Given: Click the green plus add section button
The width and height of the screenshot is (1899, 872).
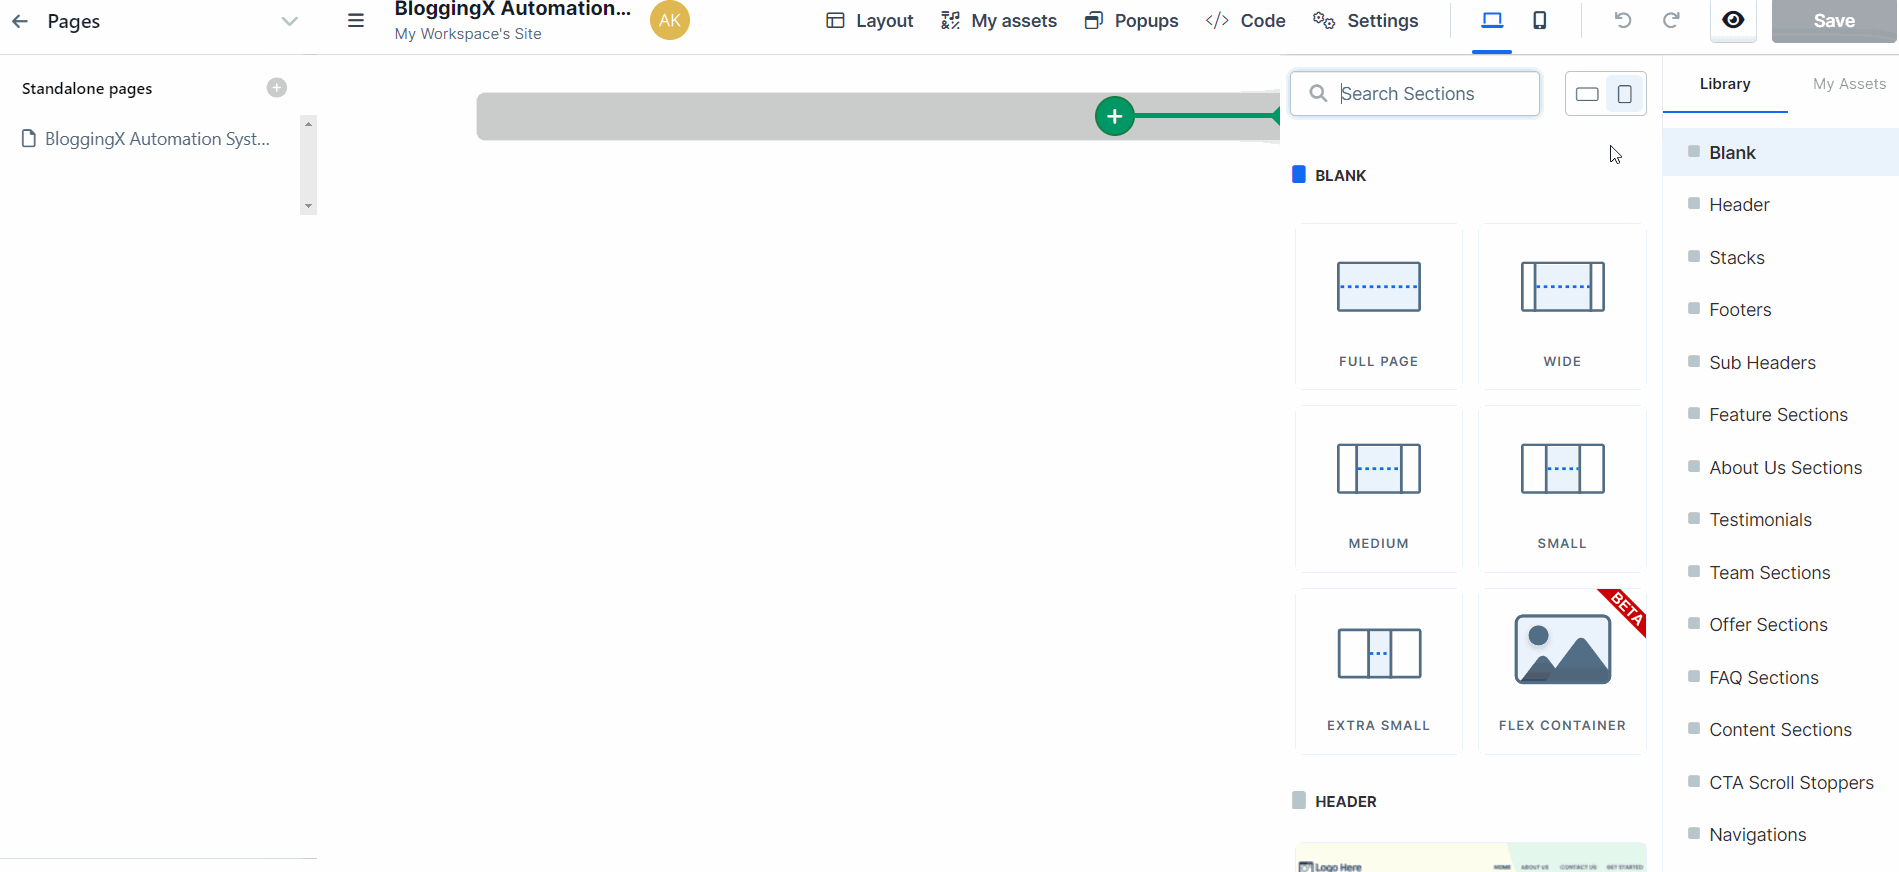Looking at the screenshot, I should click(1114, 116).
